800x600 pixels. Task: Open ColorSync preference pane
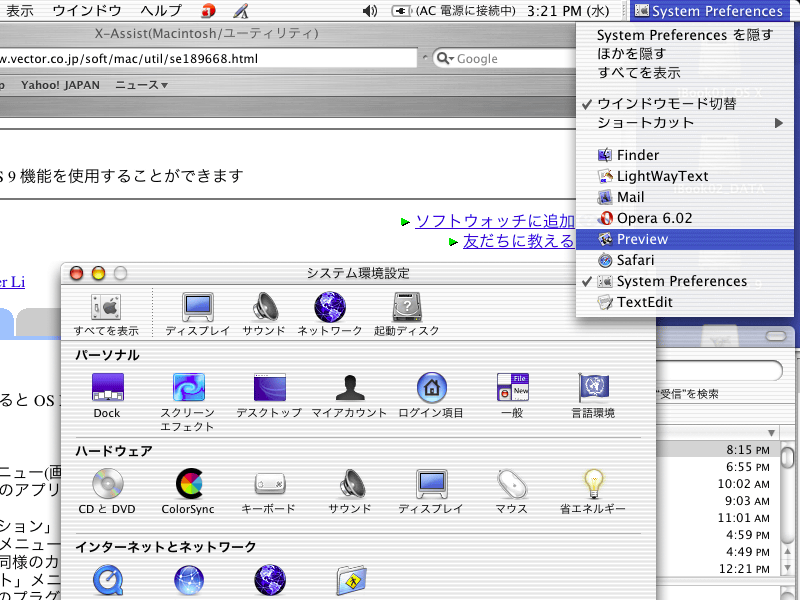point(188,491)
